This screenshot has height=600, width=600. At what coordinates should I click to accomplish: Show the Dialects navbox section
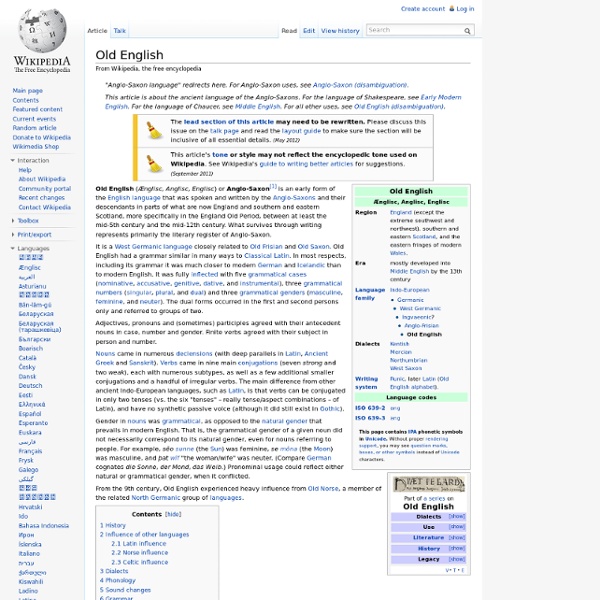coord(457,517)
